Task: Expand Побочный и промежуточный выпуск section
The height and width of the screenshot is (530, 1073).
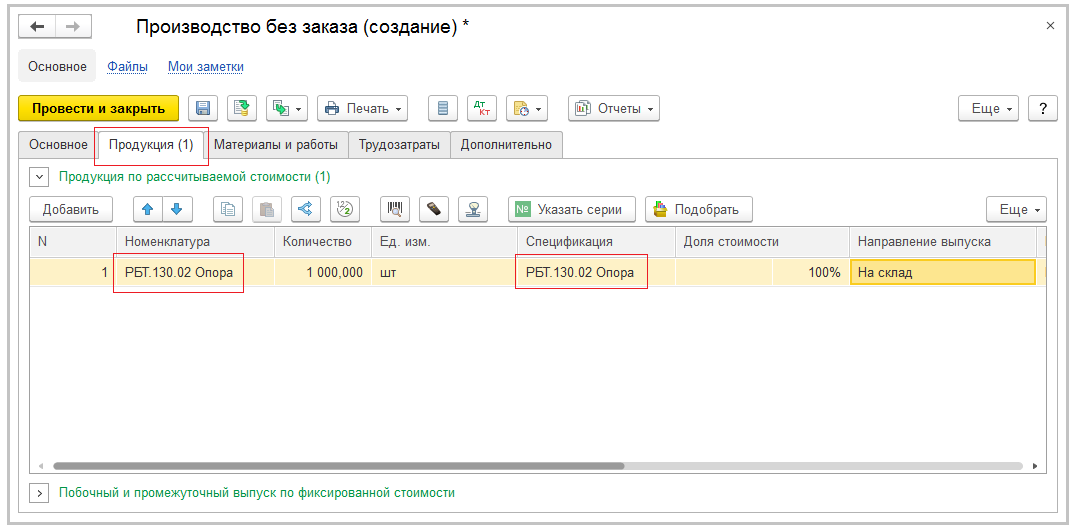Action: click(x=40, y=493)
